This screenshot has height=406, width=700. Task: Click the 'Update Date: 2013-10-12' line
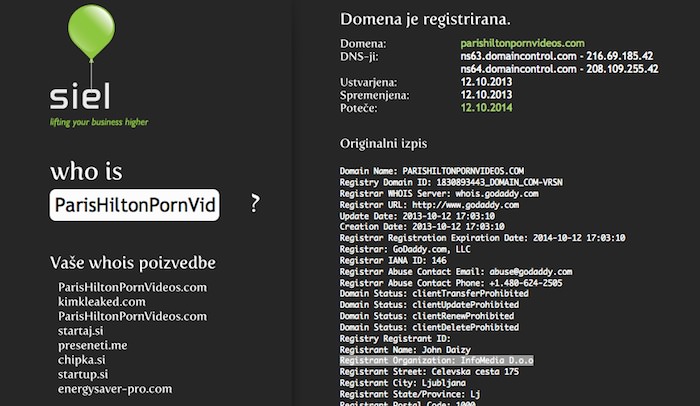pos(417,216)
